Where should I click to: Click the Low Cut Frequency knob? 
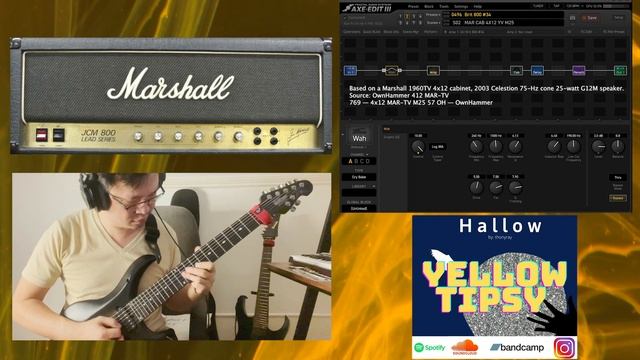click(x=573, y=146)
